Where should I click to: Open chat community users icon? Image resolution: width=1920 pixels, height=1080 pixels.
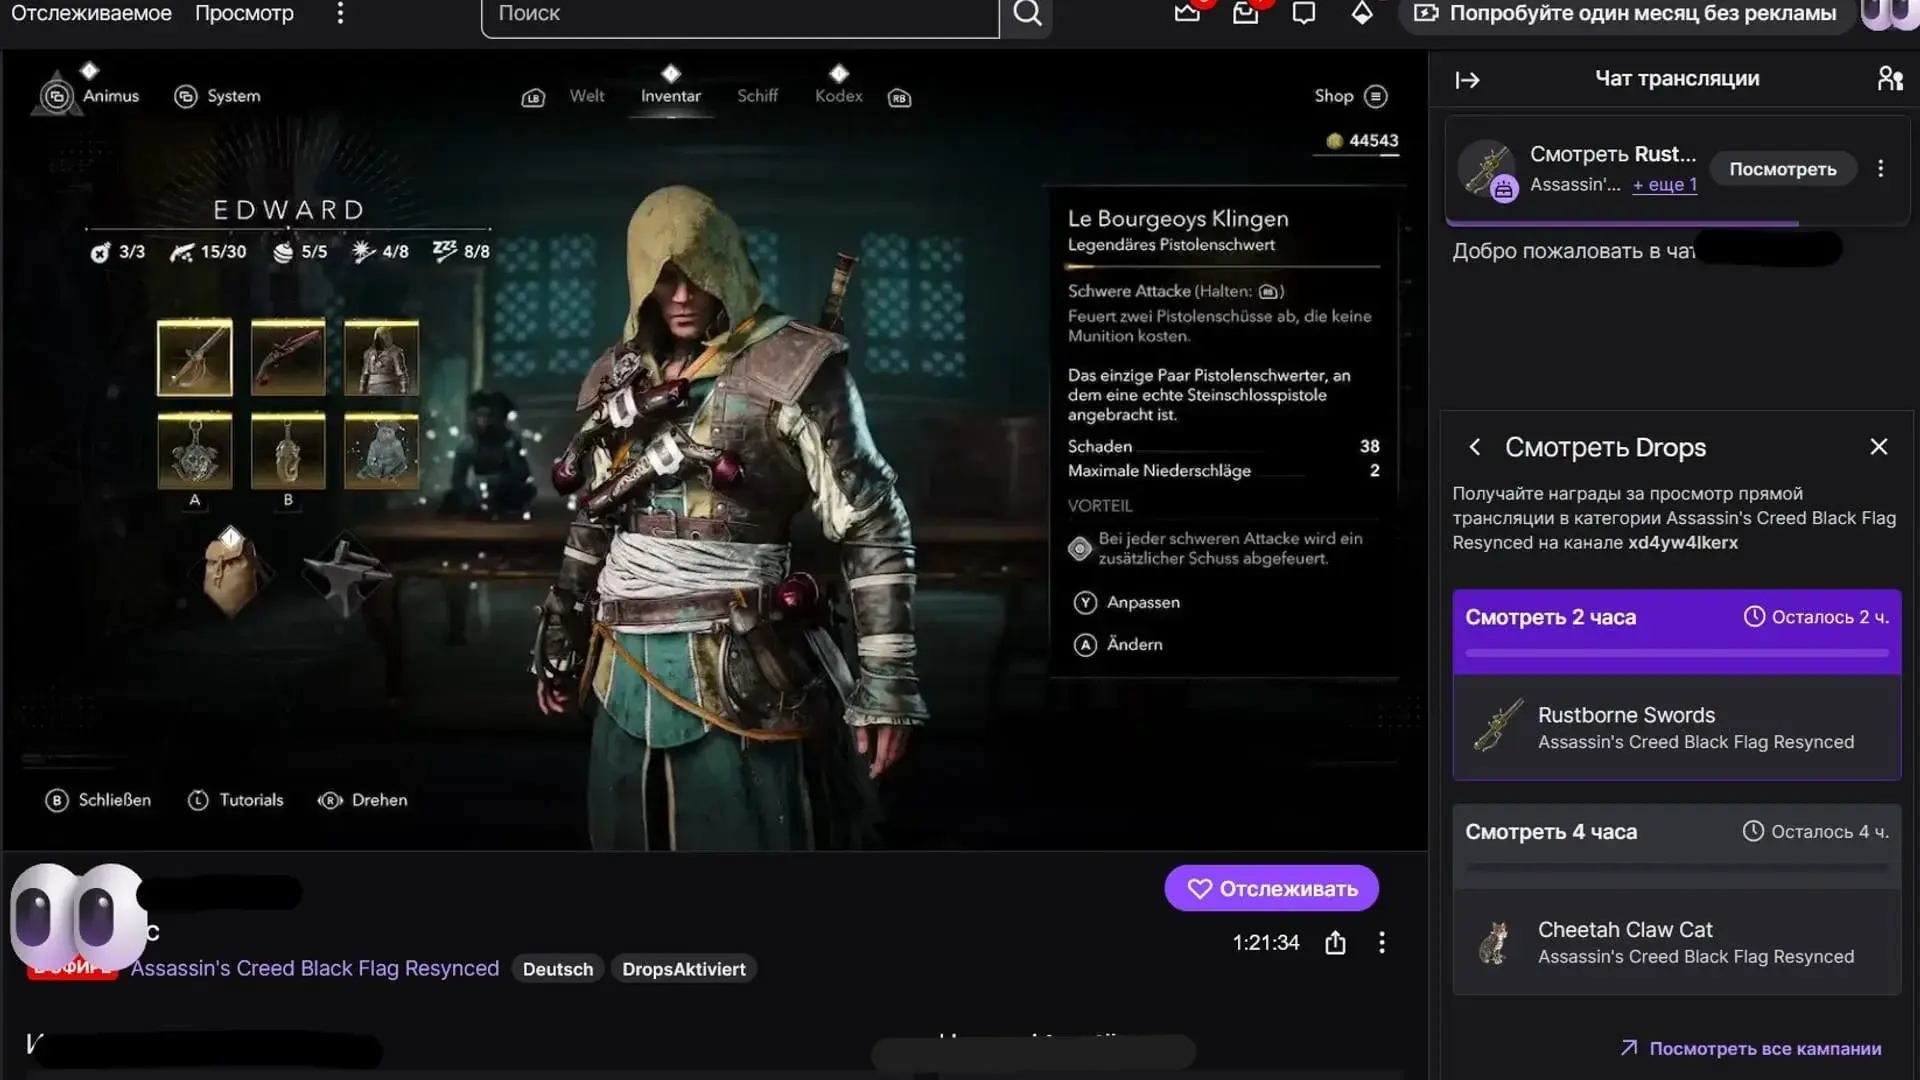[x=1890, y=78]
